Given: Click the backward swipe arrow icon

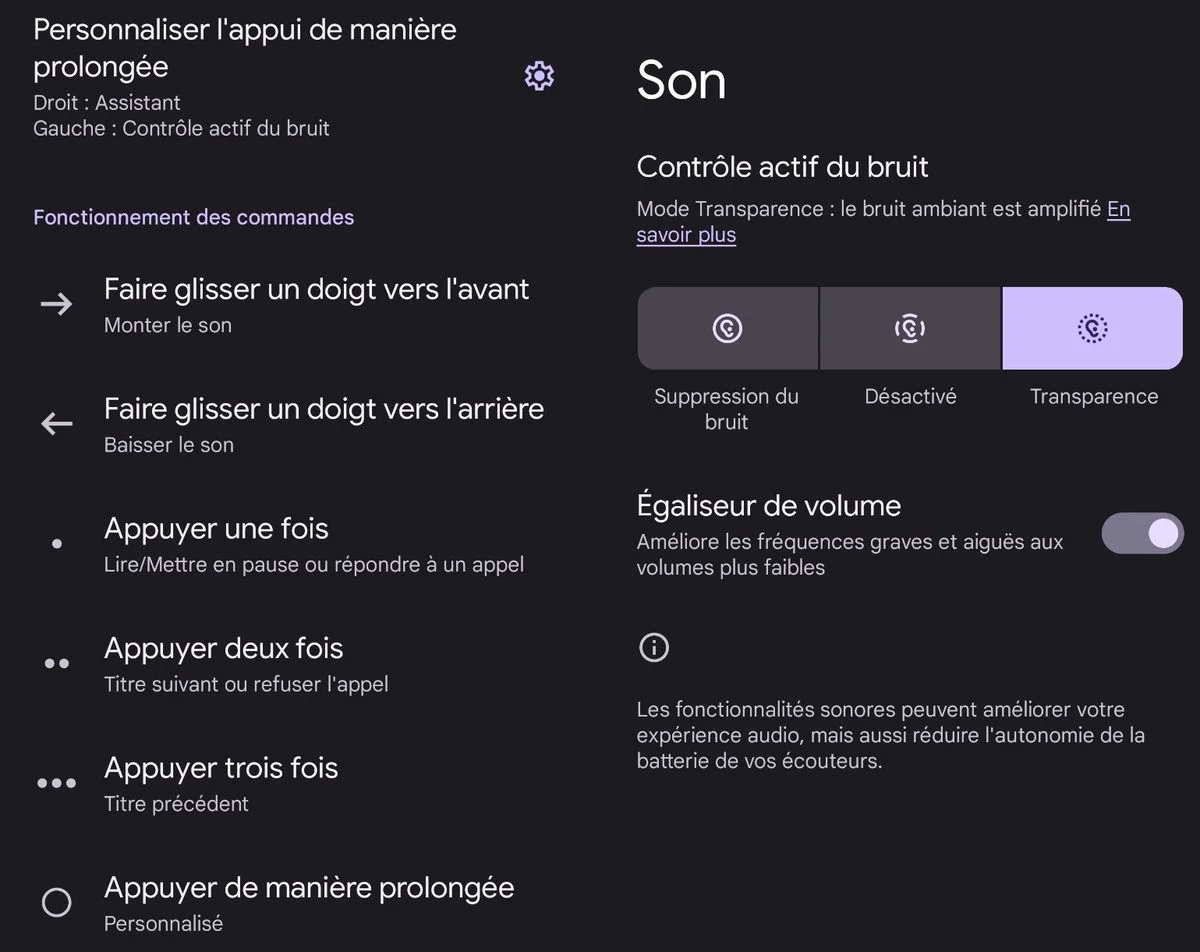Looking at the screenshot, I should [x=56, y=424].
